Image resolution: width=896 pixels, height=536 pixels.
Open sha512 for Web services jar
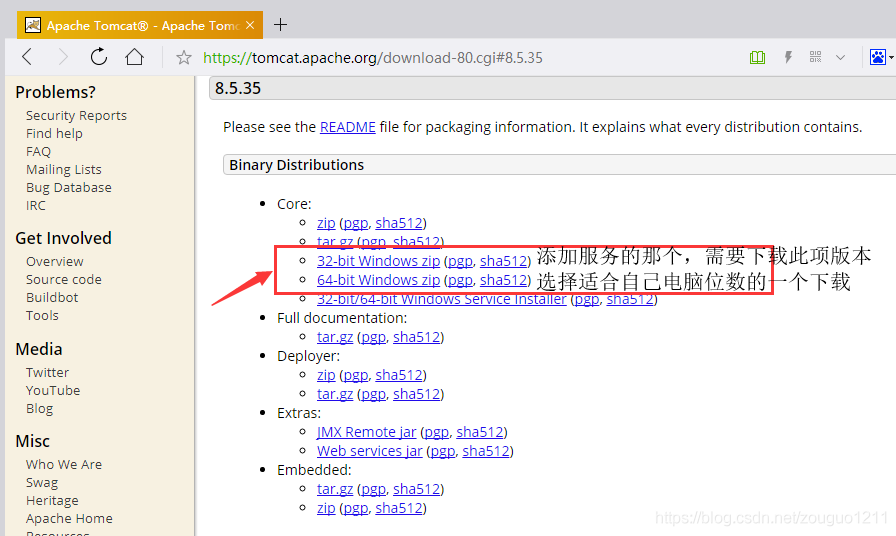click(486, 451)
